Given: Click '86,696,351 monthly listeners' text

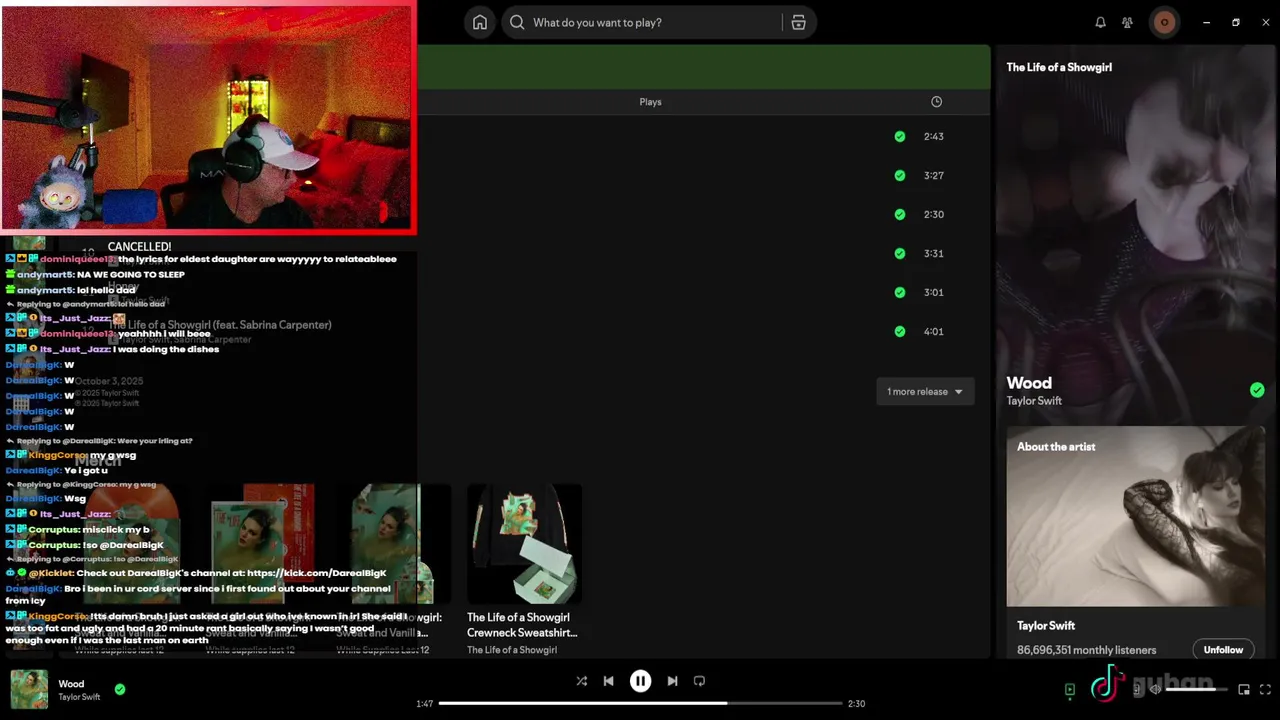Looking at the screenshot, I should coord(1086,650).
